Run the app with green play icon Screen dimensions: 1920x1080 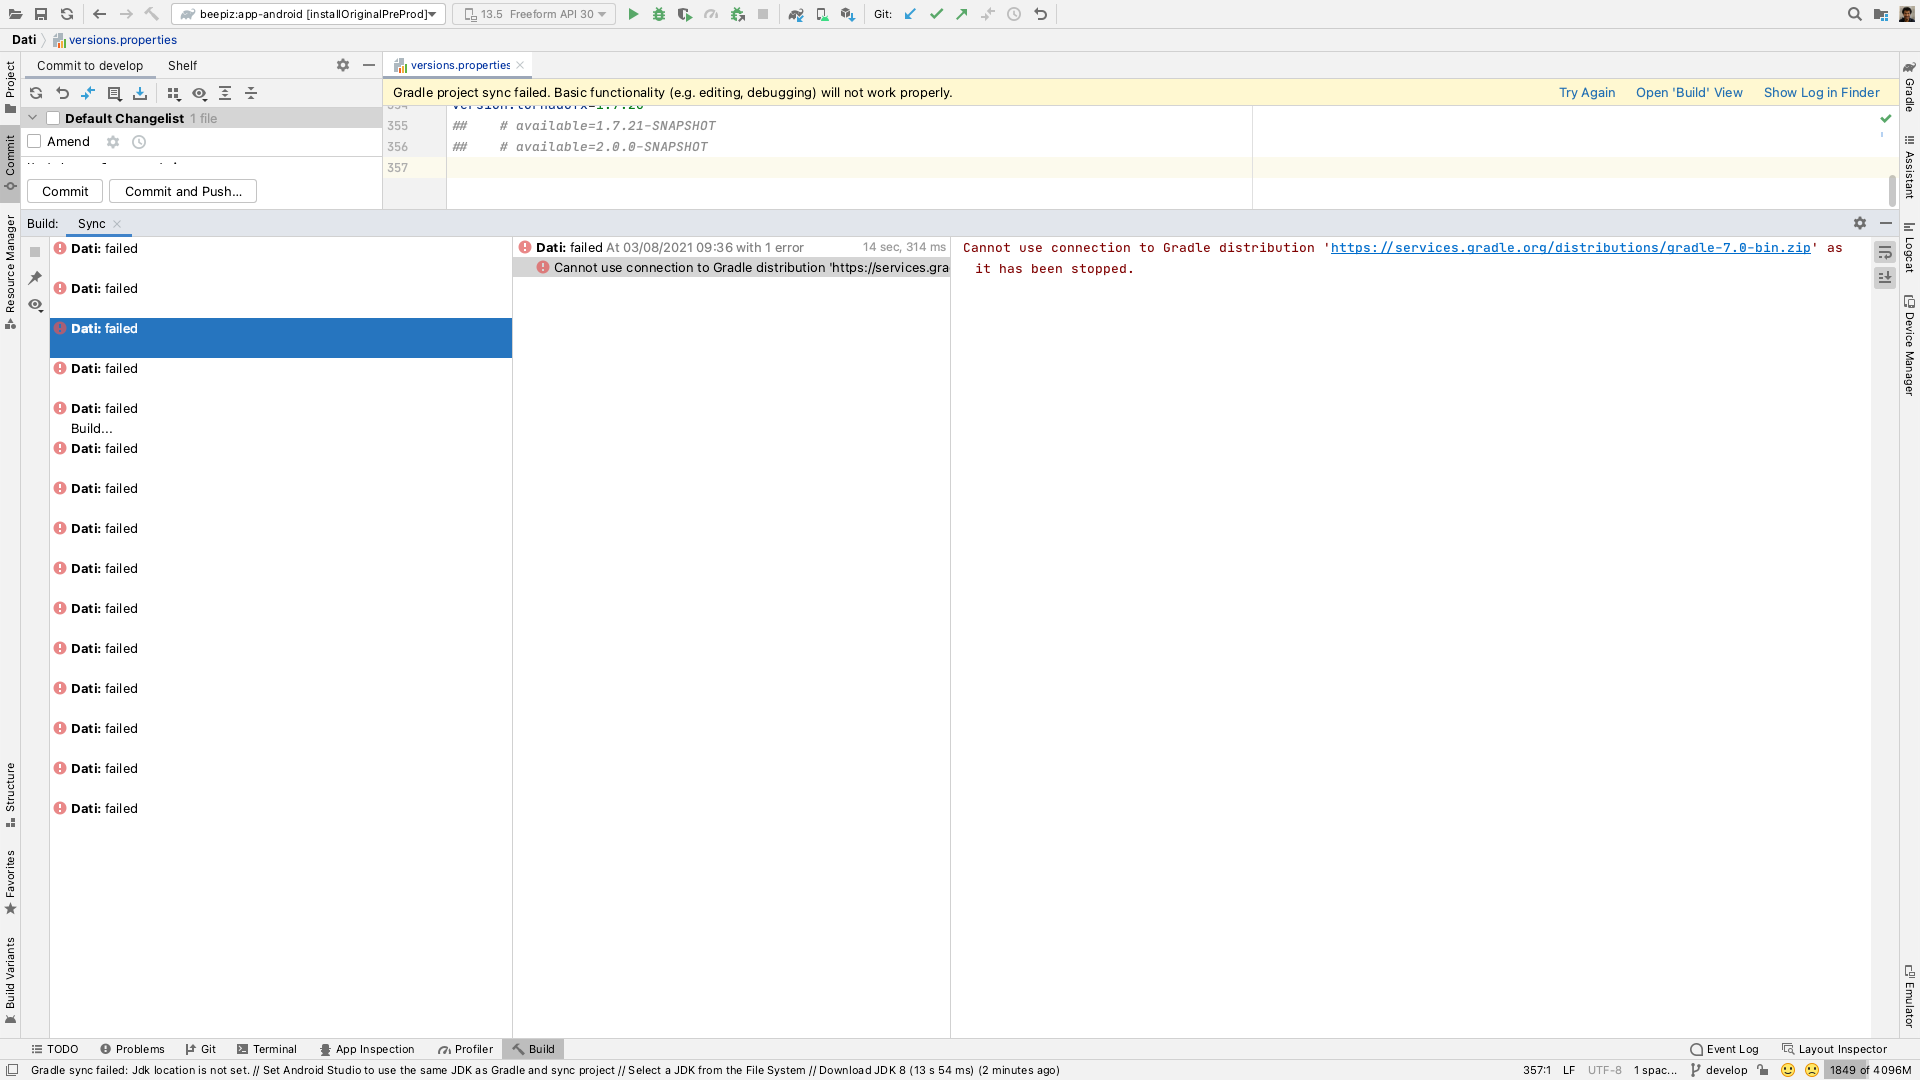pos(633,14)
